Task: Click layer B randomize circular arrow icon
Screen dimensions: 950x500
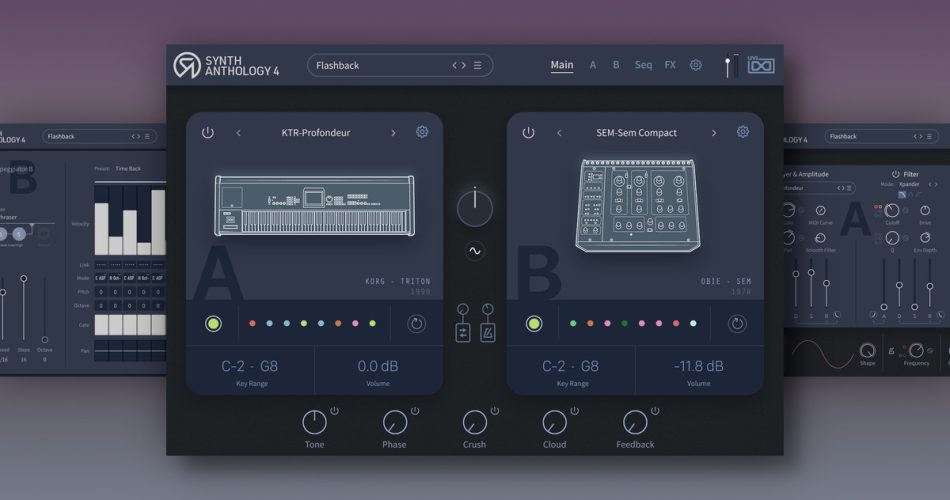Action: click(737, 323)
